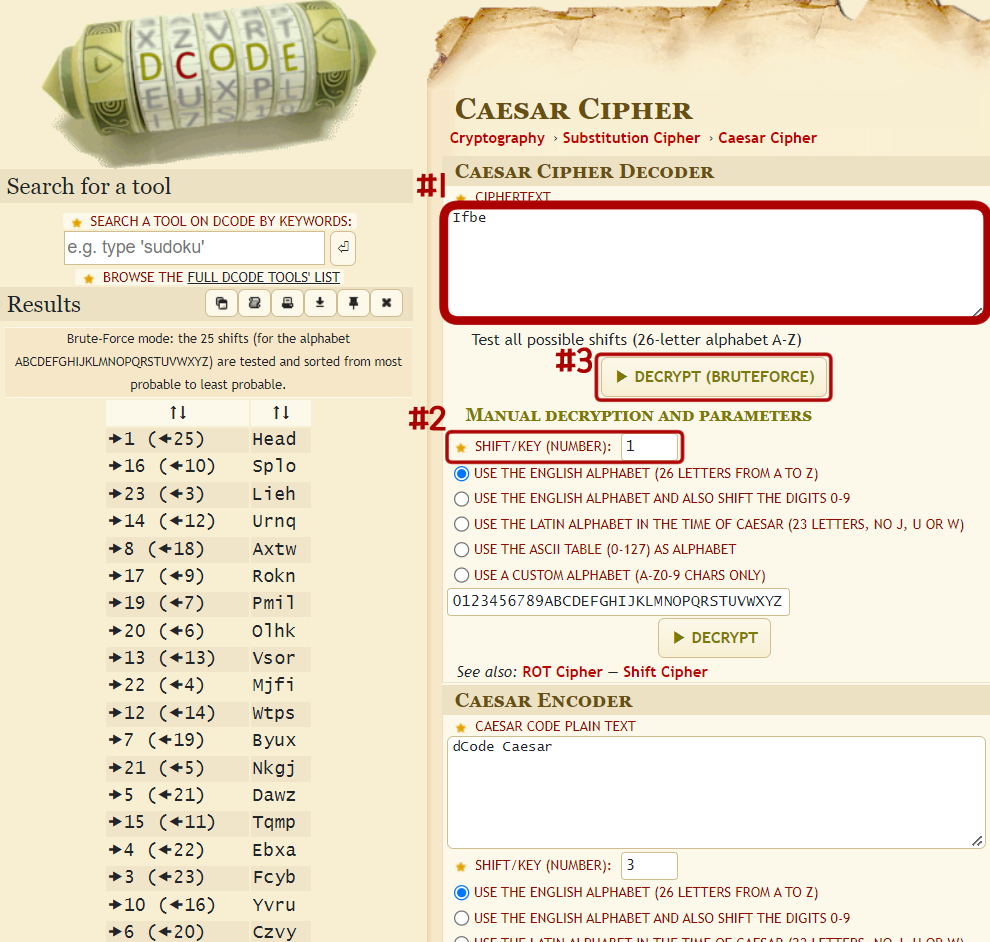Image resolution: width=990 pixels, height=942 pixels.
Task: Select the result 'Splo'
Action: click(x=274, y=467)
